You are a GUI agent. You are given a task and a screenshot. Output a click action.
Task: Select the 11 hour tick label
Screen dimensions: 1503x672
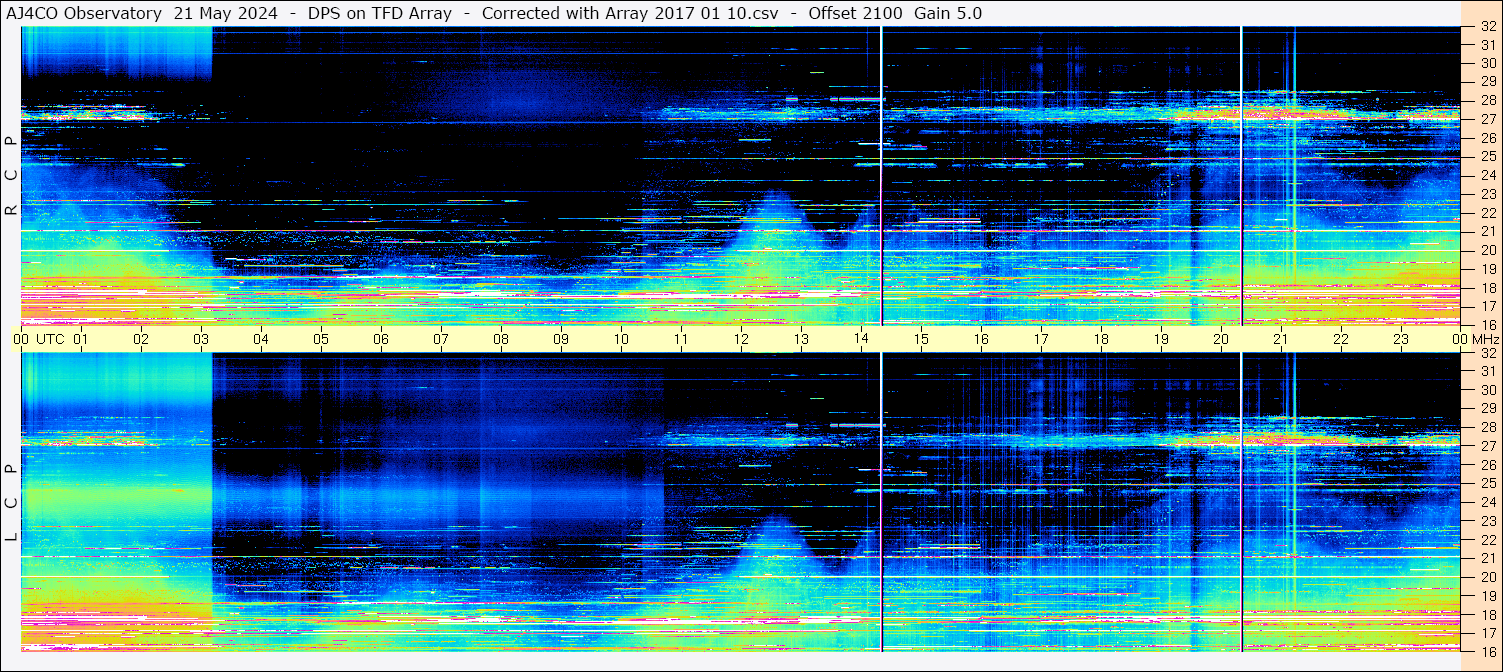(681, 339)
